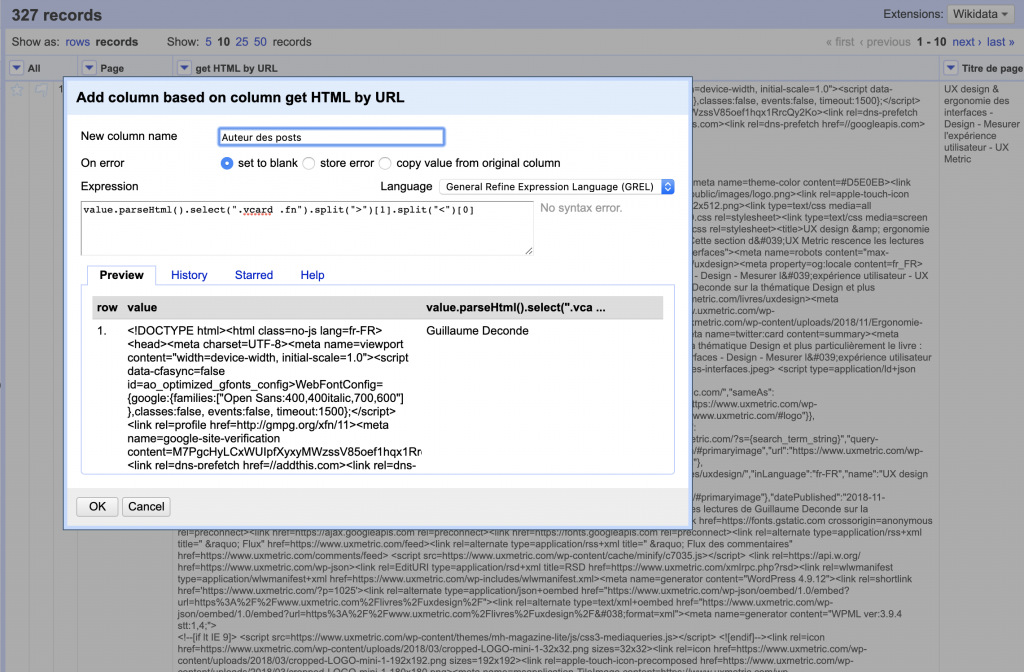The width and height of the screenshot is (1024, 672).
Task: Open the Wikidata extensions dropdown
Action: coord(980,14)
